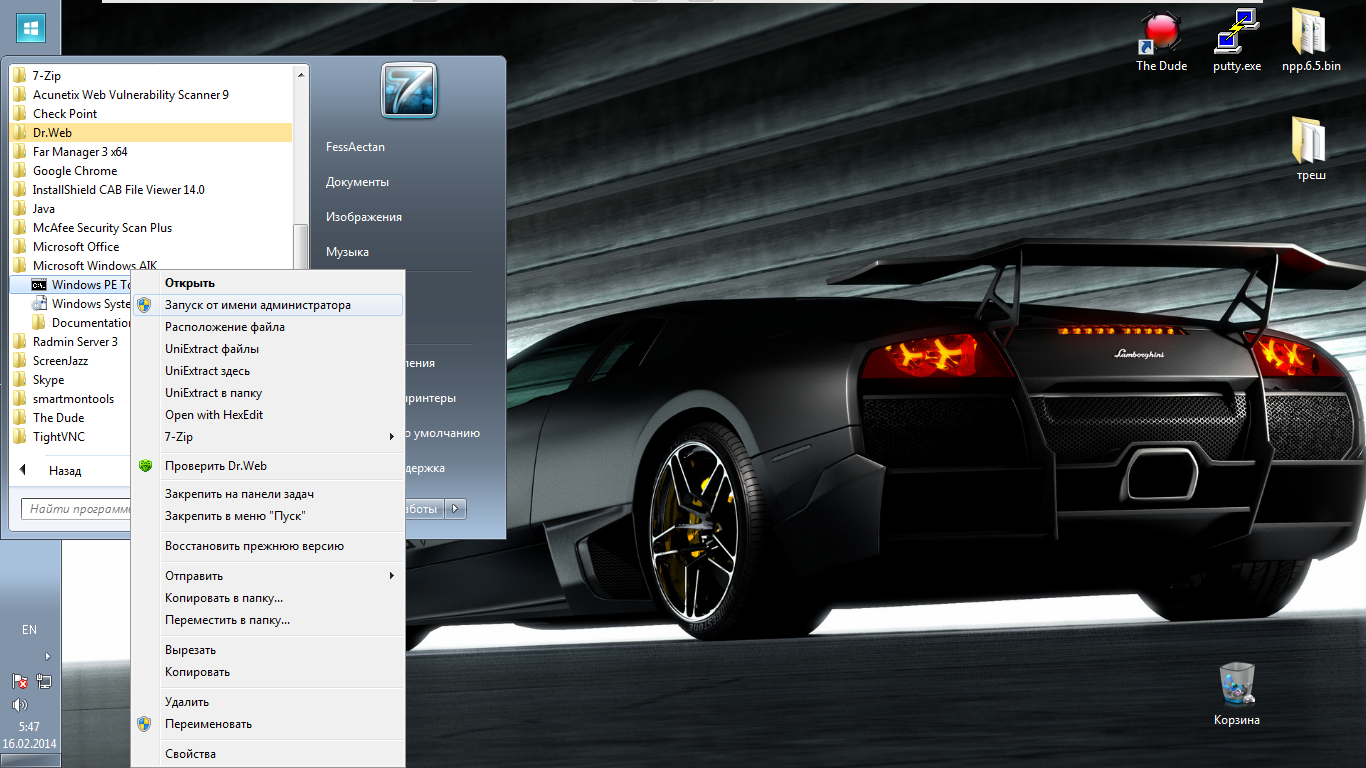Select Запуск от имени администратора
This screenshot has height=768, width=1366.
pyautogui.click(x=268, y=305)
